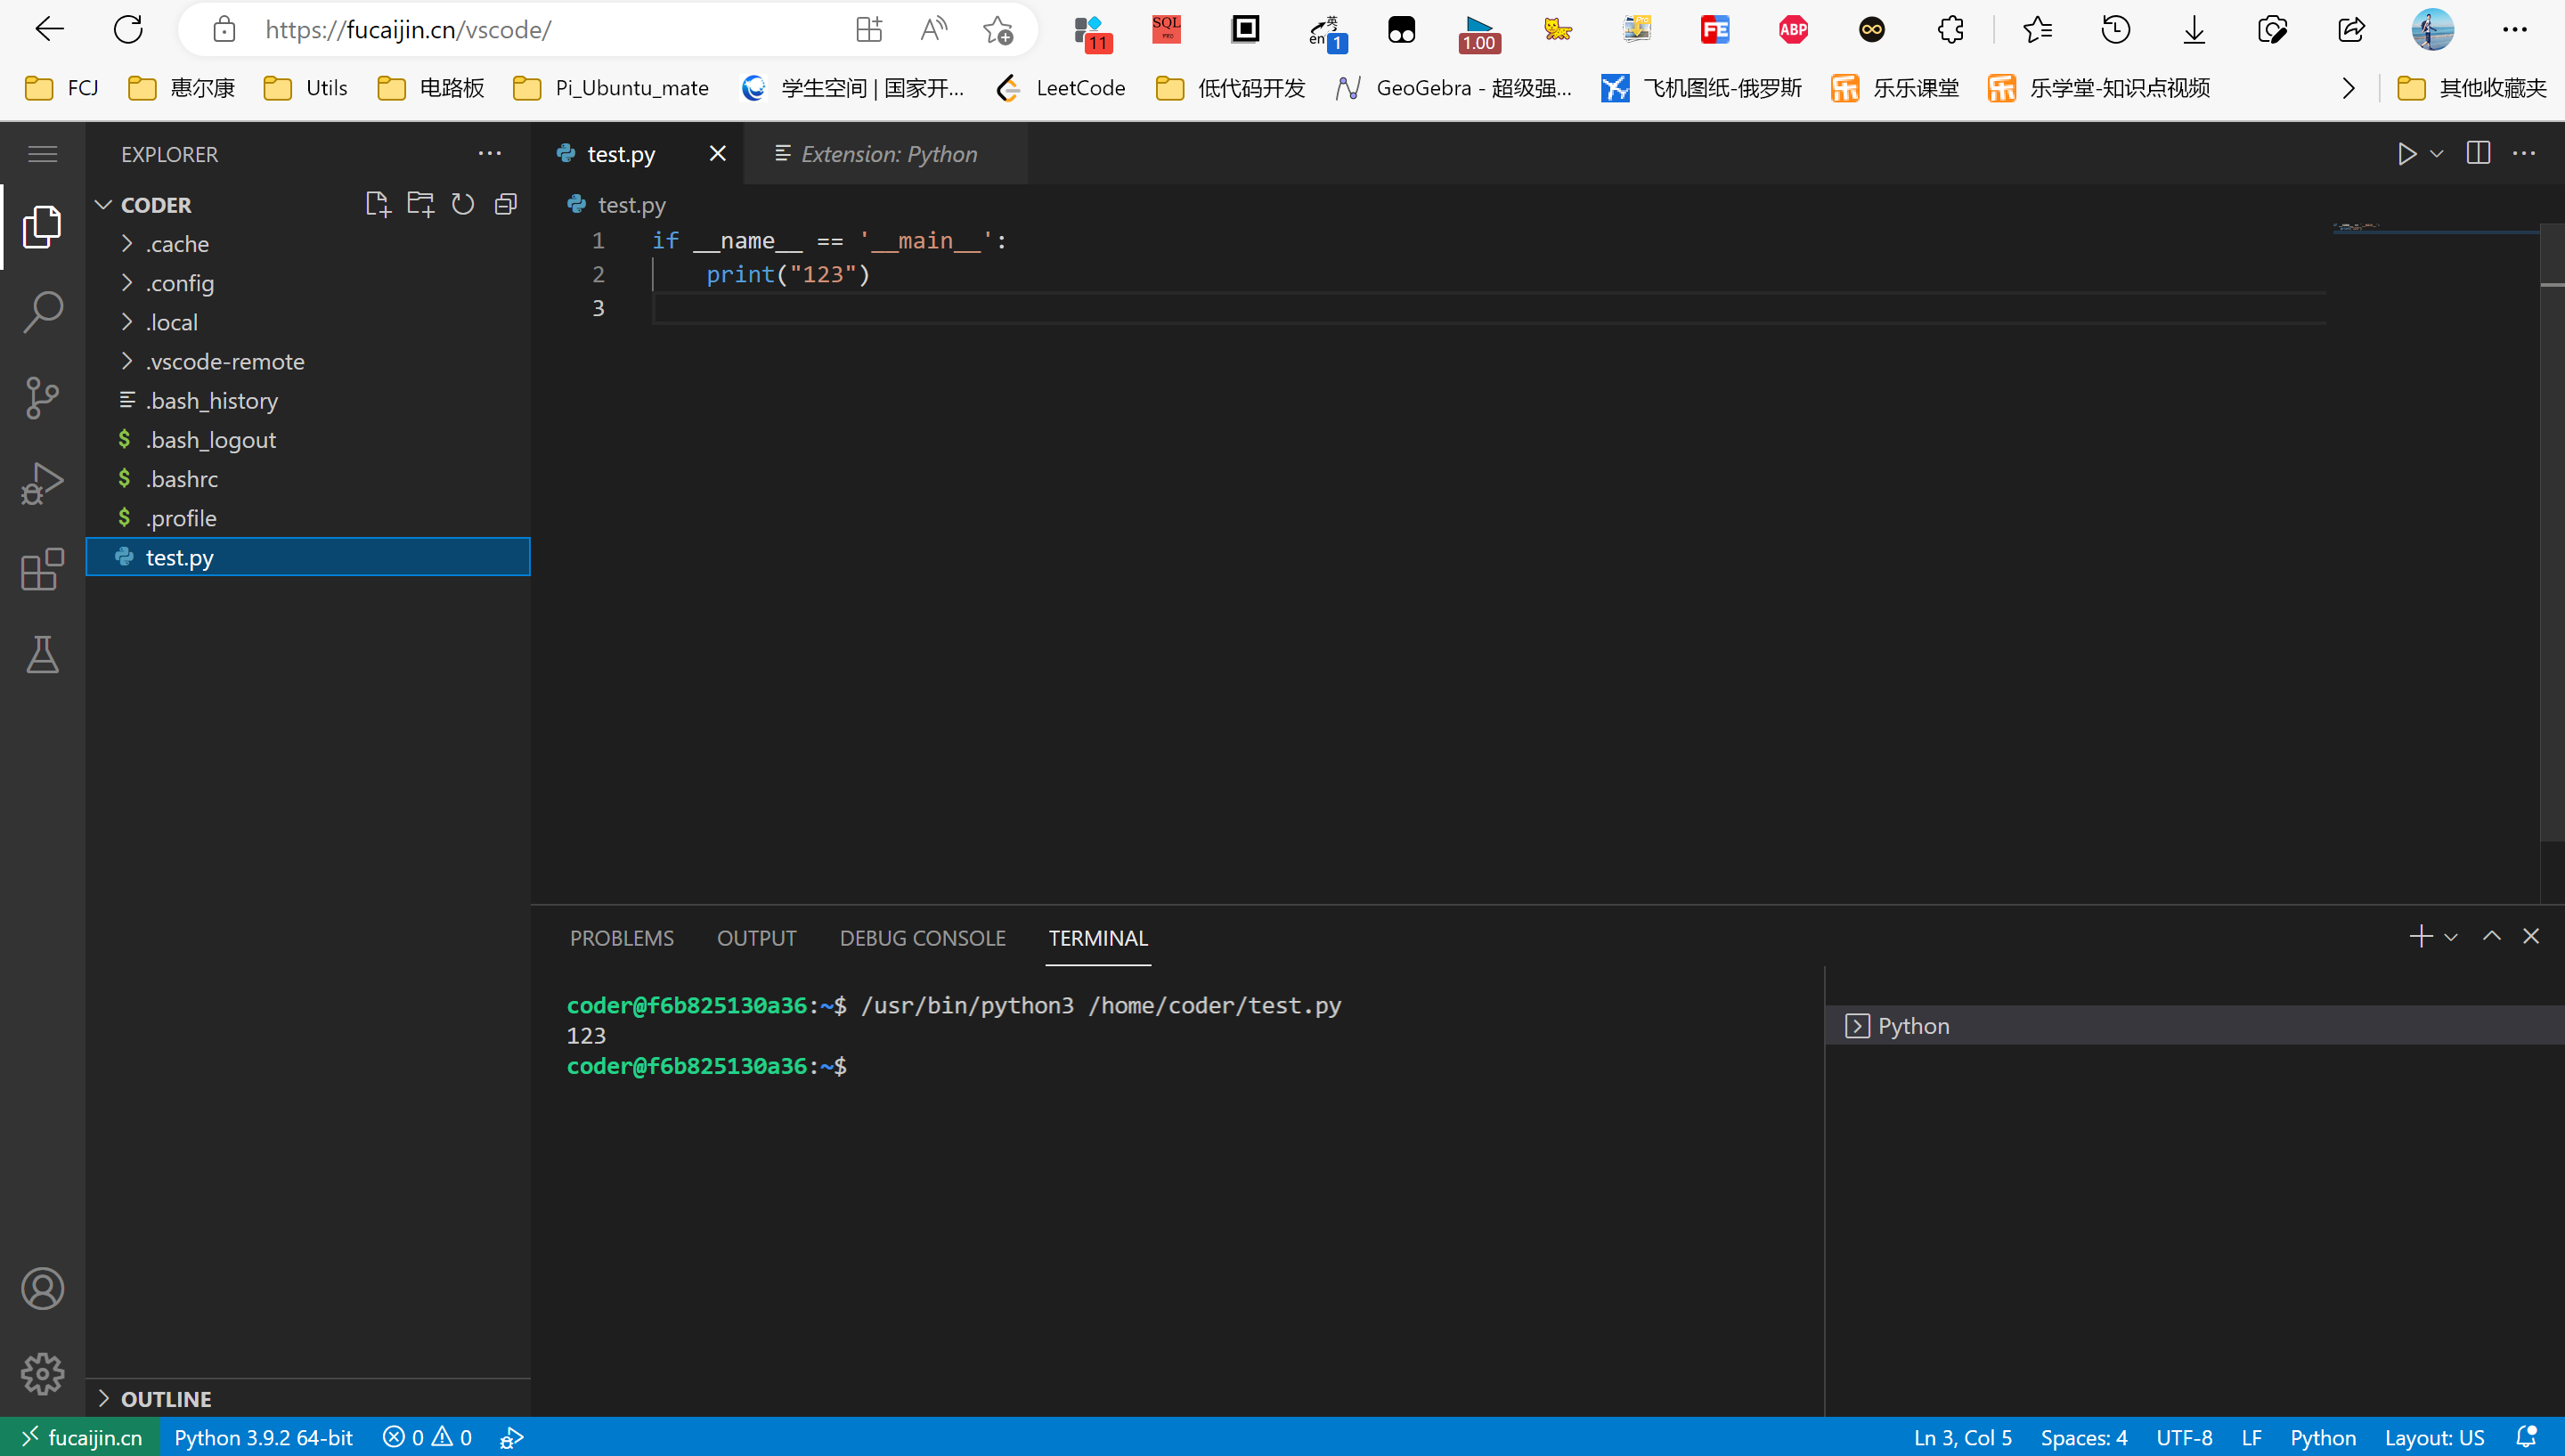Screen dimensions: 2565x1456
Task: Add this page to favorites star
Action: click(x=997, y=29)
